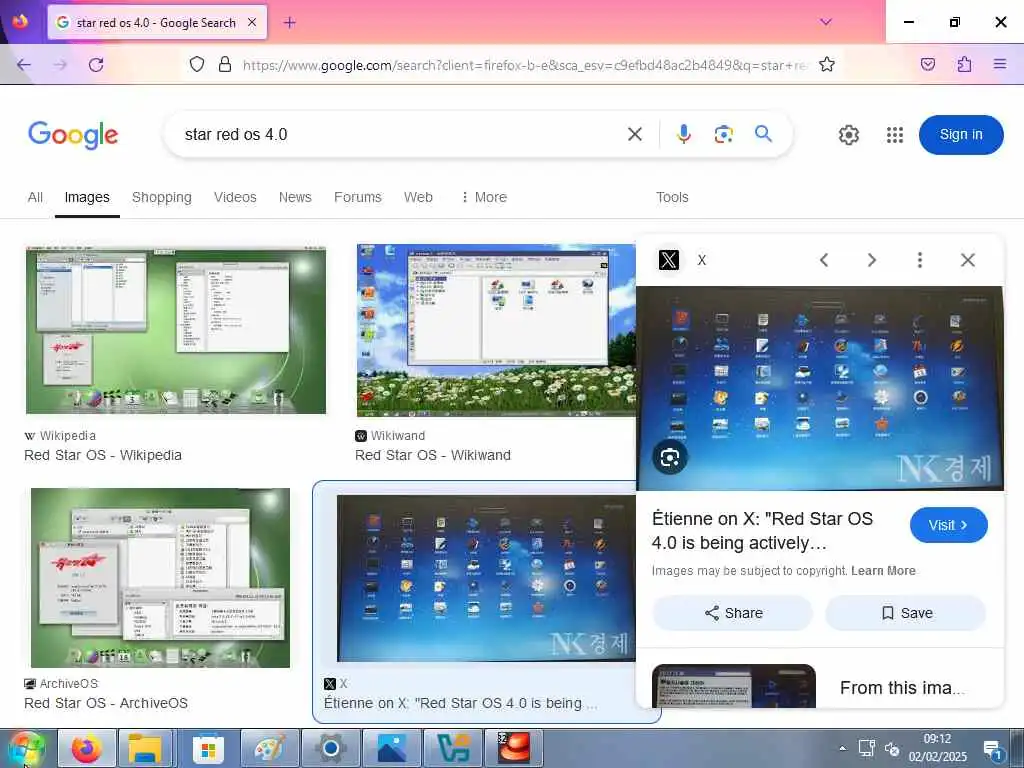Select the 'star red os 4.0 - Google Search' tab
Viewport: 1024px width, 768px height.
[157, 22]
